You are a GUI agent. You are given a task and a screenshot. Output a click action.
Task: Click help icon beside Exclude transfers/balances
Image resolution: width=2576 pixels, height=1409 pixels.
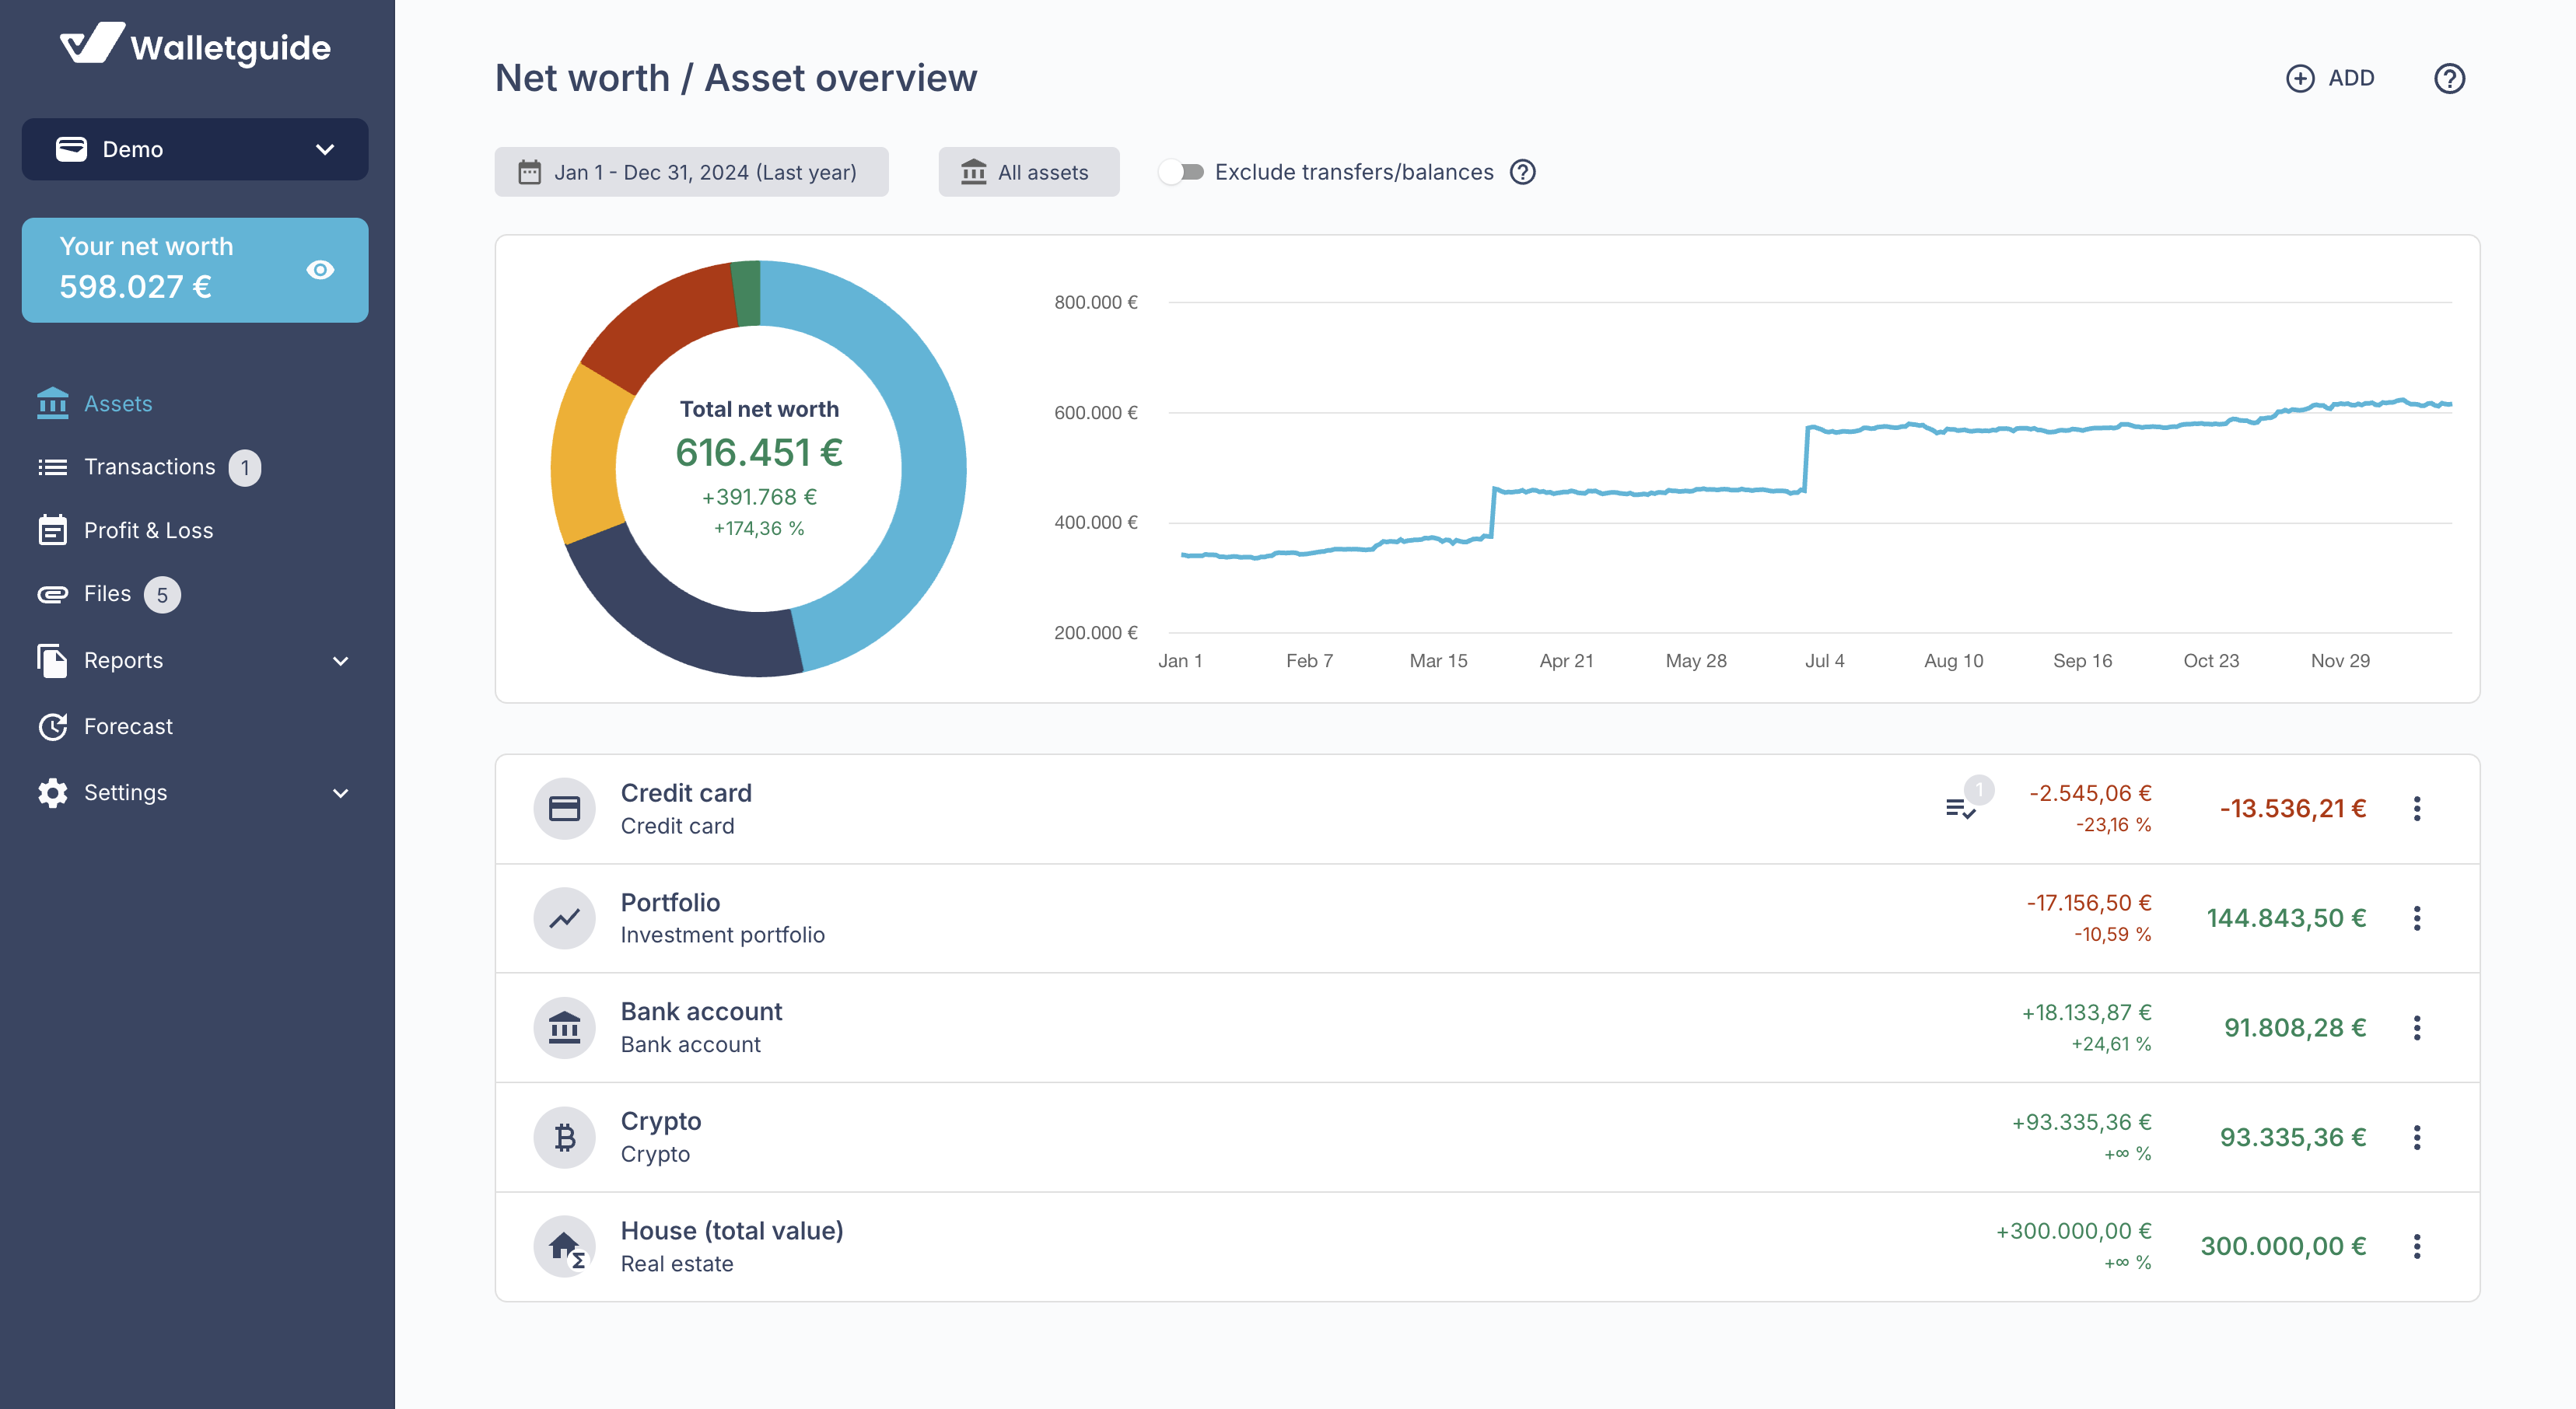pyautogui.click(x=1522, y=172)
